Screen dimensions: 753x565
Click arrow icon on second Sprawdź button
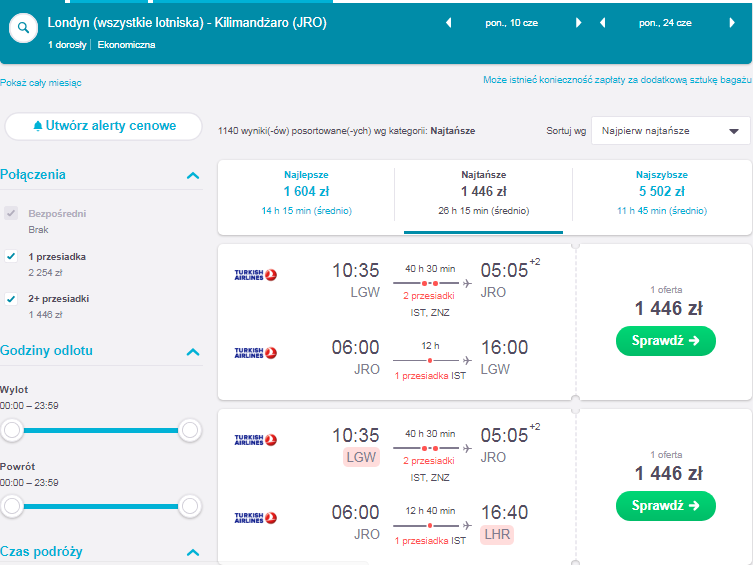694,505
